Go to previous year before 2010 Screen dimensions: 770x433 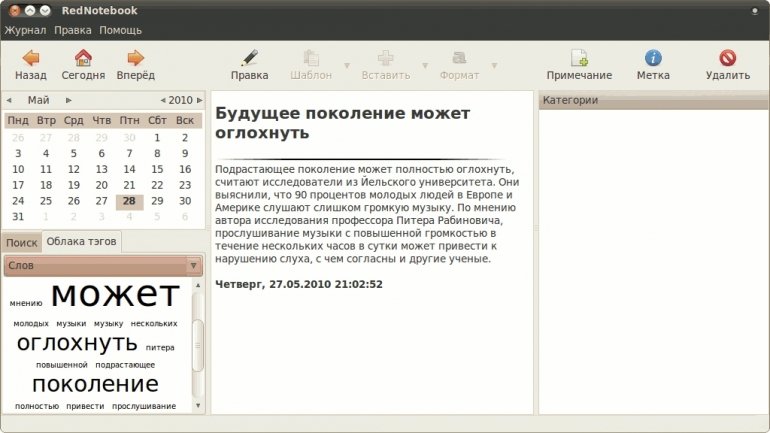tap(163, 100)
